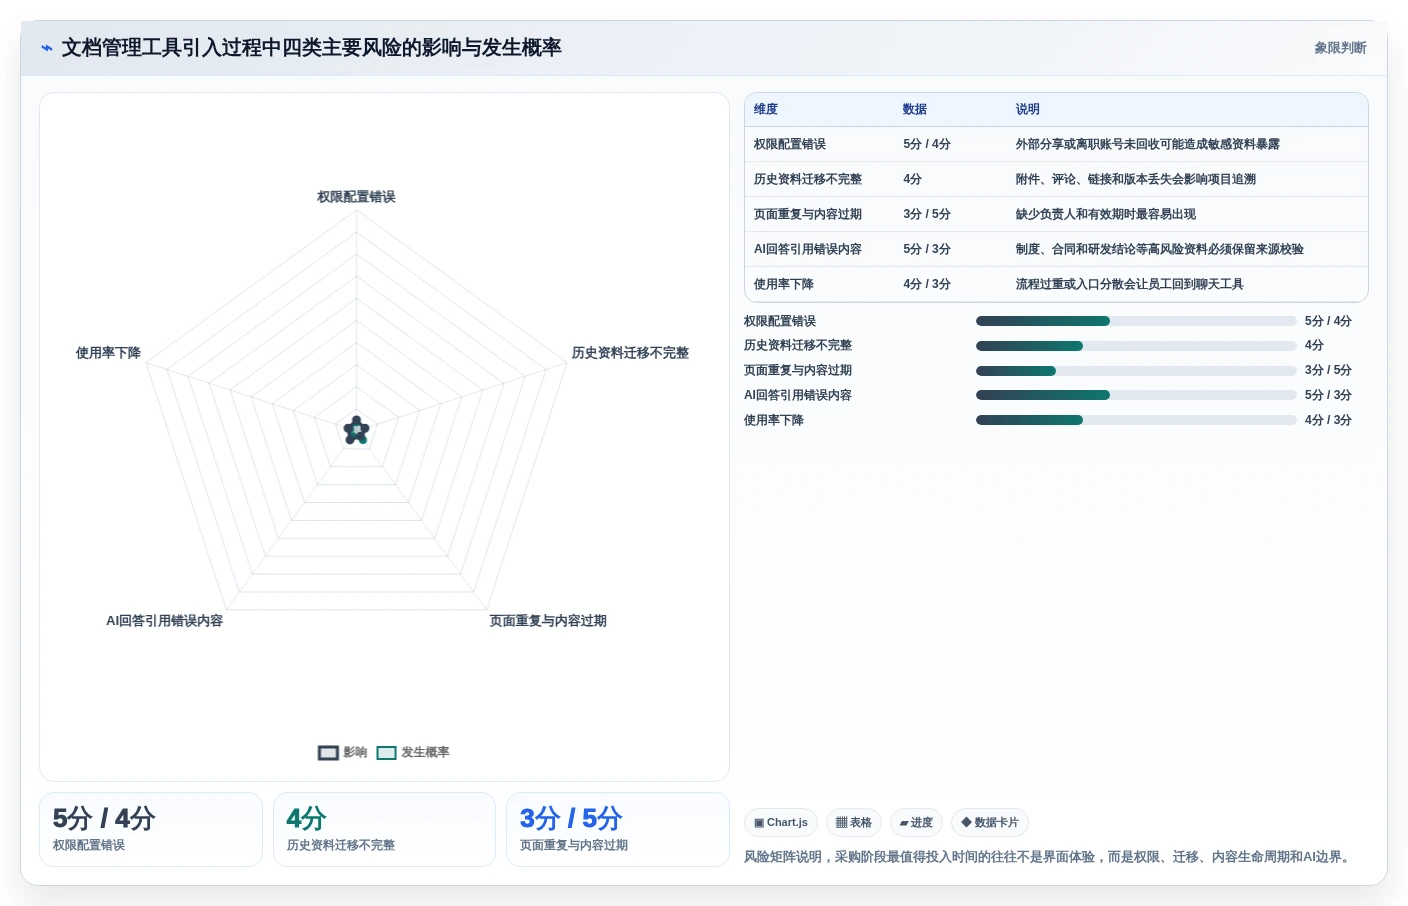1408x906 pixels.
Task: Click radar axis label 权限配置错误
Action: [356, 197]
